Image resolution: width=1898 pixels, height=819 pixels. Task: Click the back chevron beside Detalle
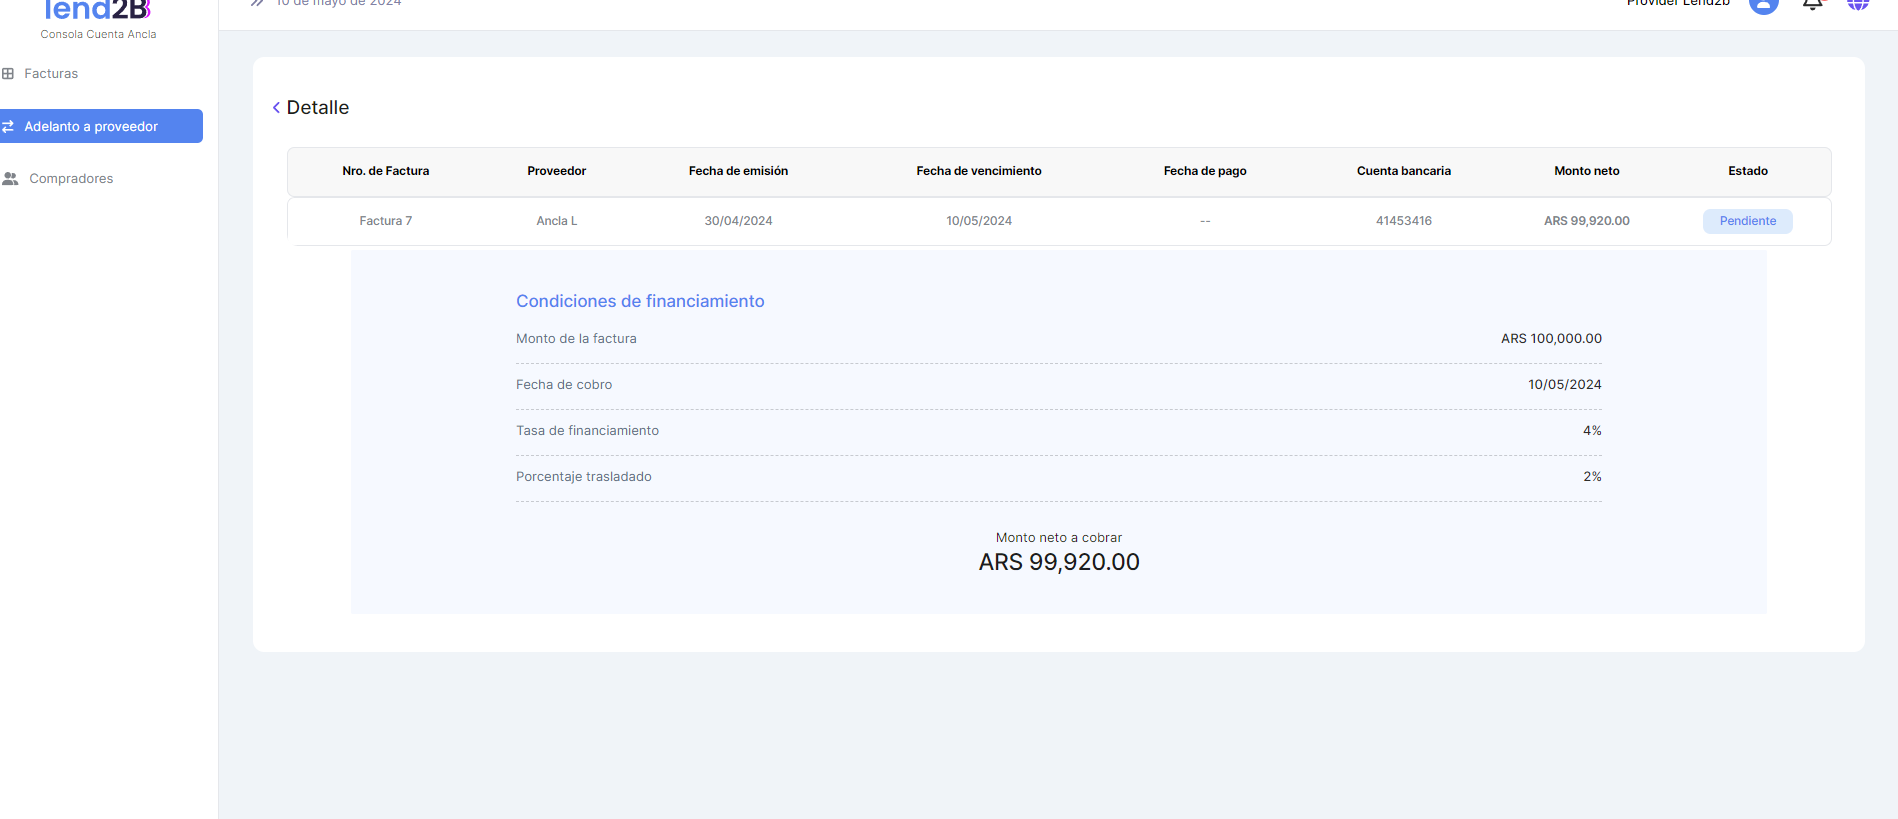click(x=276, y=108)
